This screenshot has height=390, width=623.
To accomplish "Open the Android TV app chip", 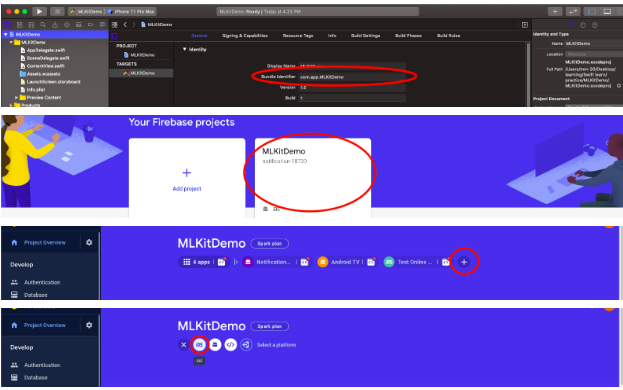I will pyautogui.click(x=347, y=262).
